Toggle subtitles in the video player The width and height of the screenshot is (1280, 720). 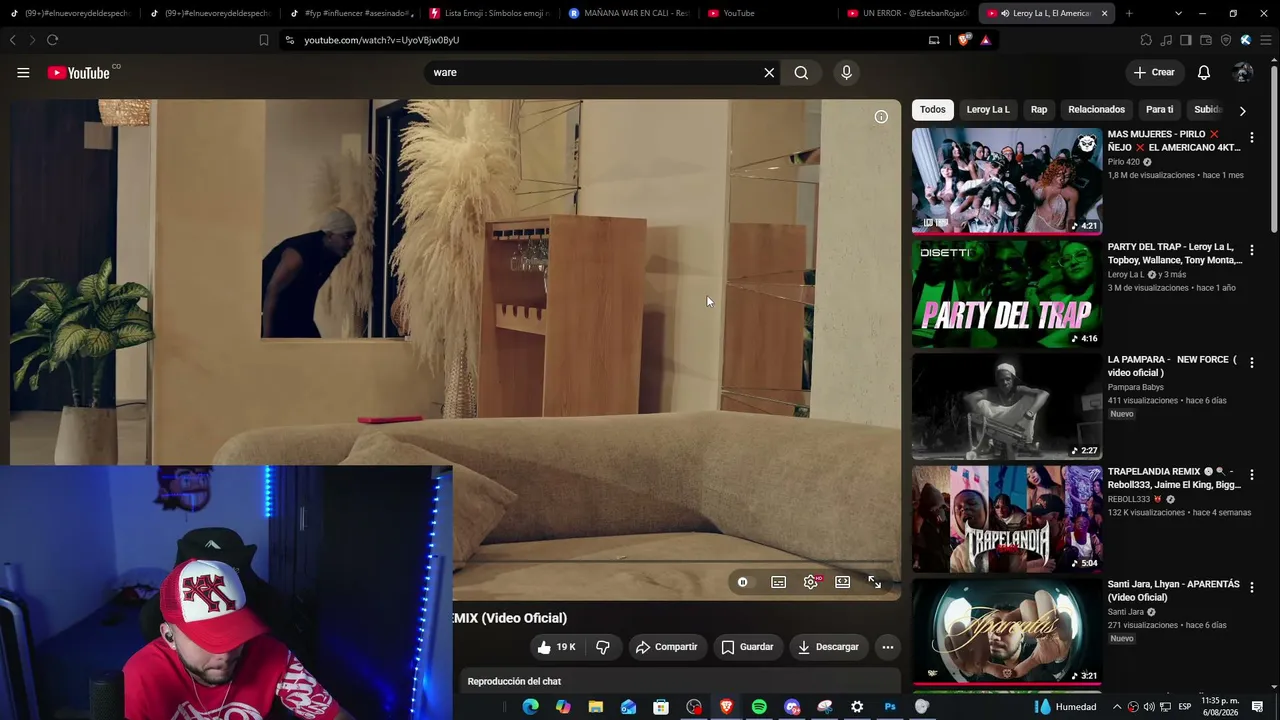pos(778,582)
